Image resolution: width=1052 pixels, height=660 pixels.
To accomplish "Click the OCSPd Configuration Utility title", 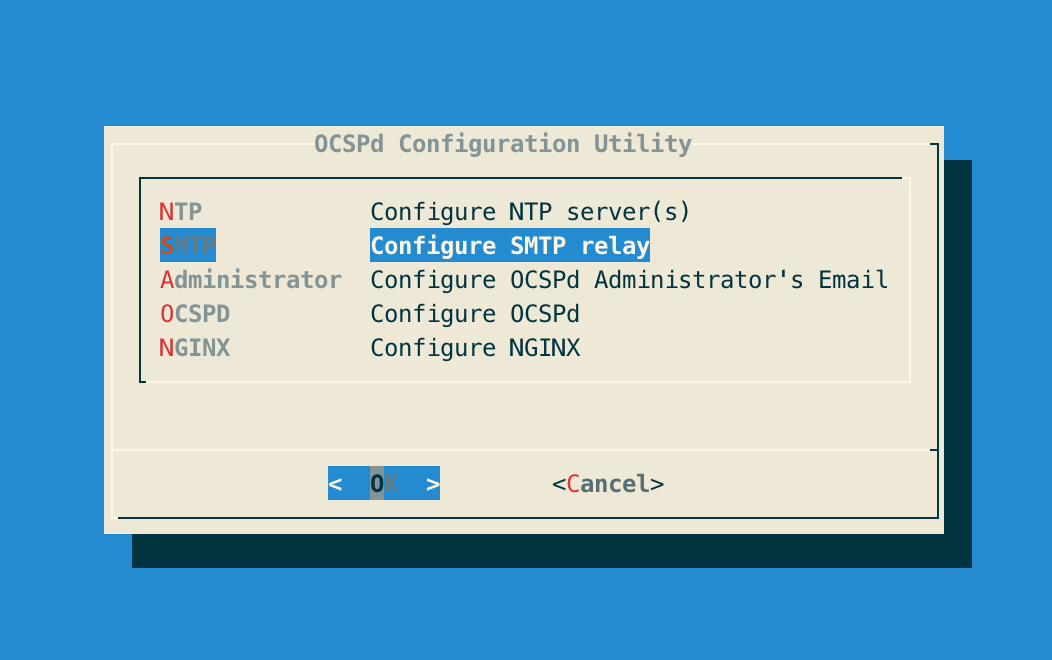I will [x=503, y=144].
